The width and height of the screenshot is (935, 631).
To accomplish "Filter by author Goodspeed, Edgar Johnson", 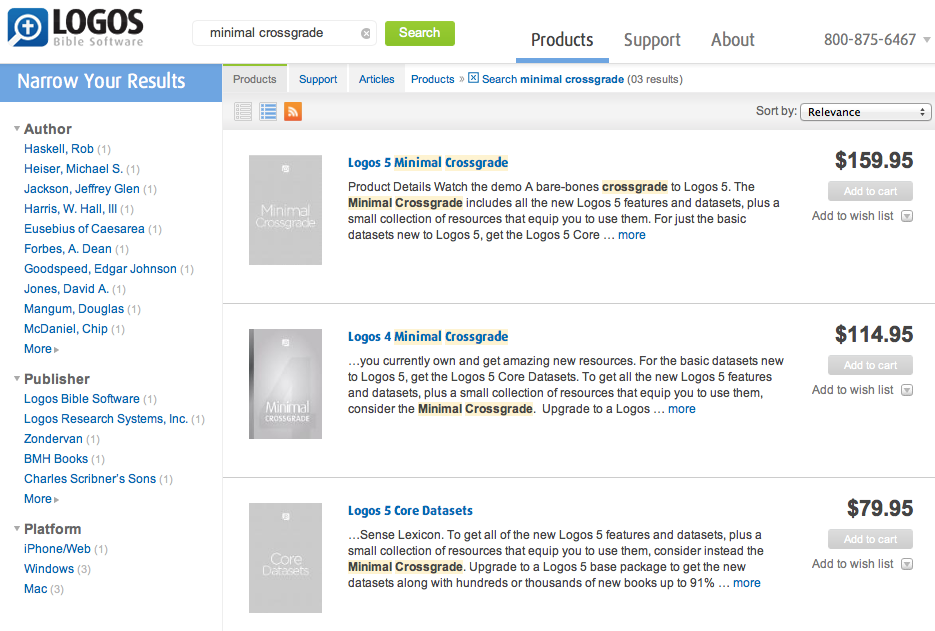I will (x=100, y=269).
